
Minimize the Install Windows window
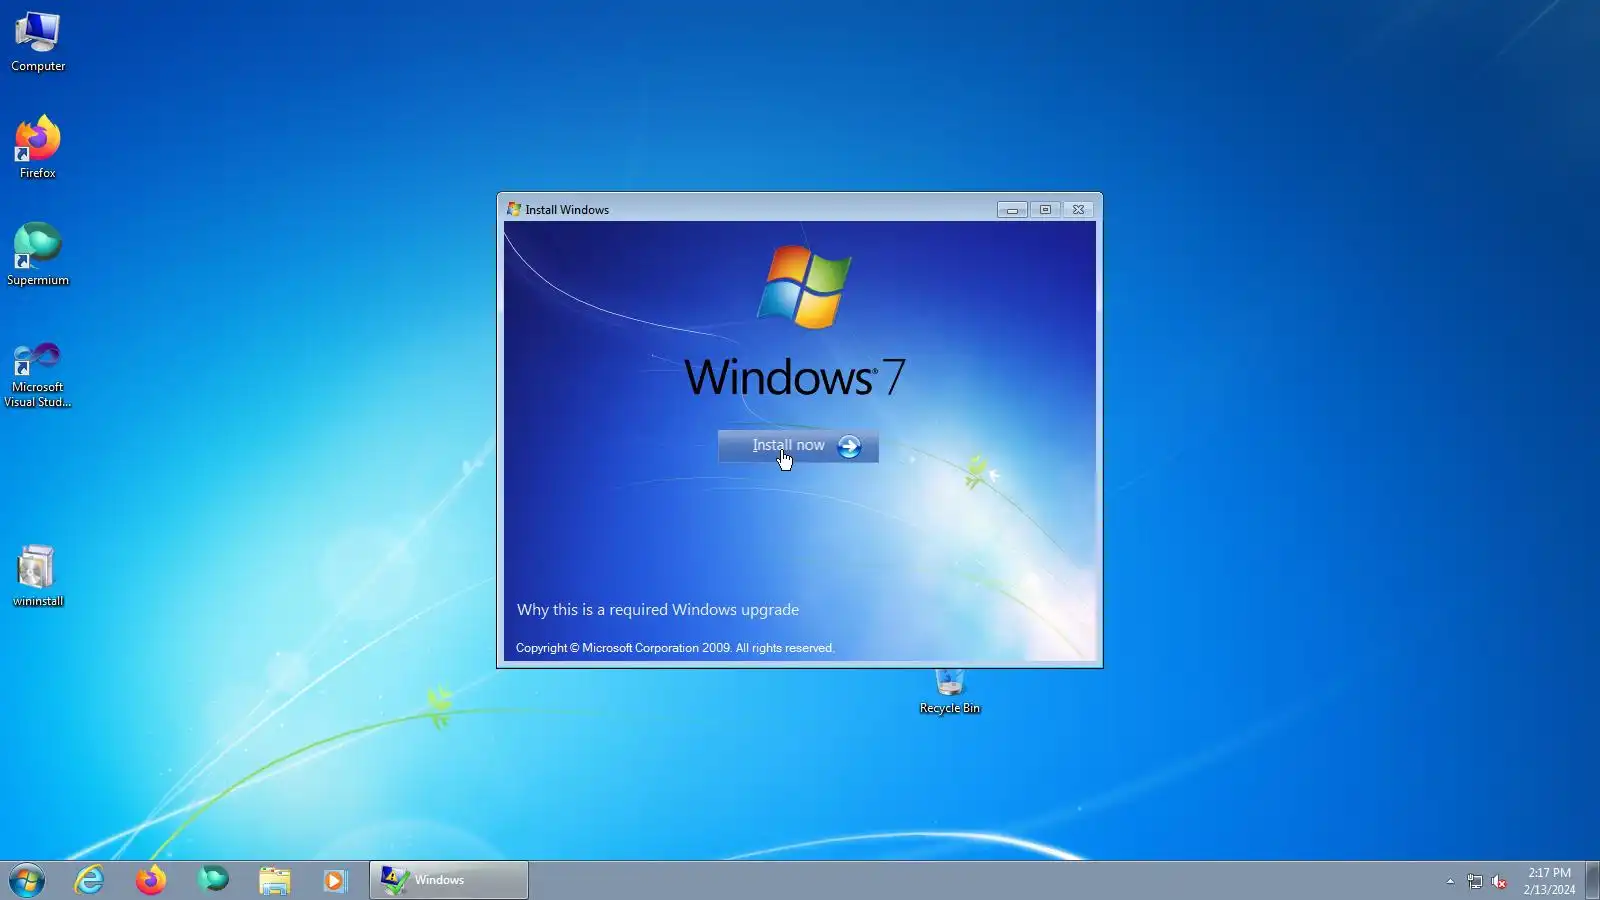pyautogui.click(x=1012, y=210)
